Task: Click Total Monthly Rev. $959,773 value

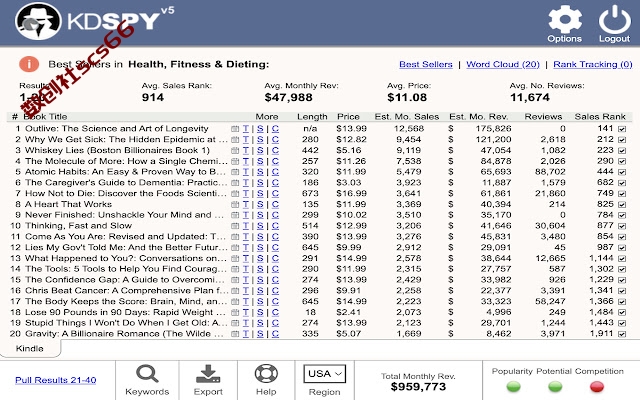Action: tap(418, 387)
